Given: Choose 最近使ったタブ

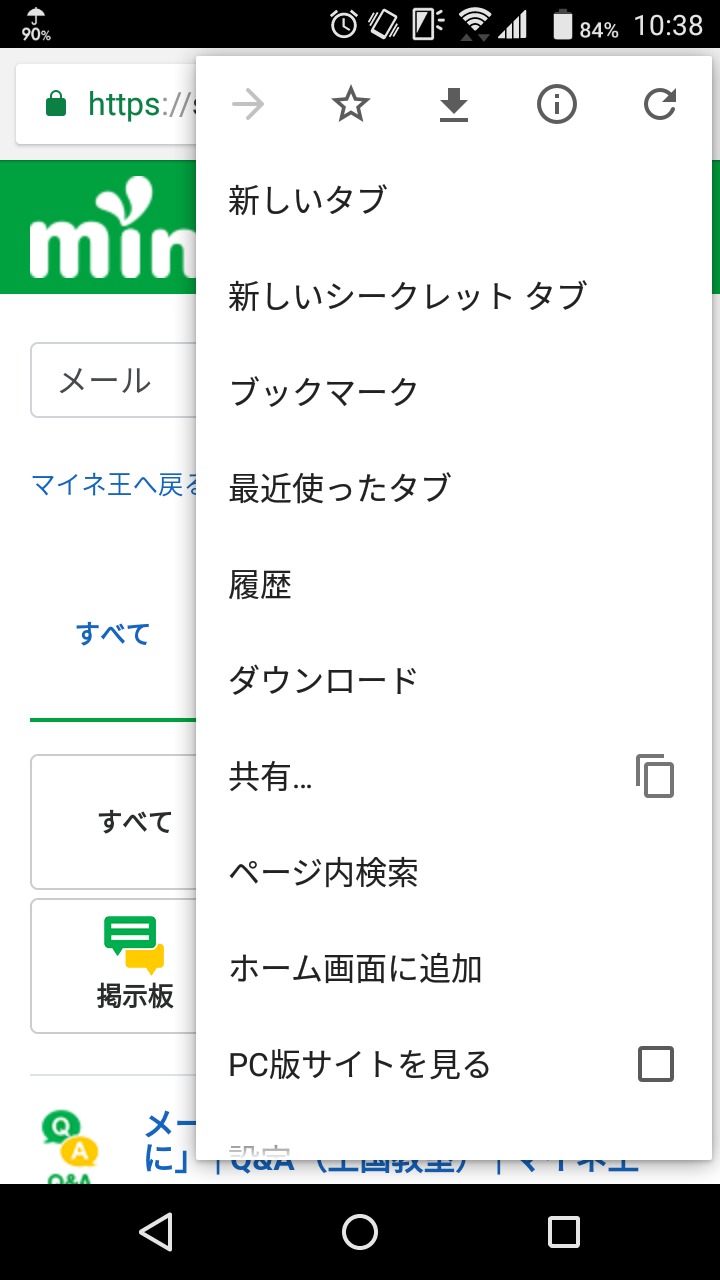Looking at the screenshot, I should point(339,488).
